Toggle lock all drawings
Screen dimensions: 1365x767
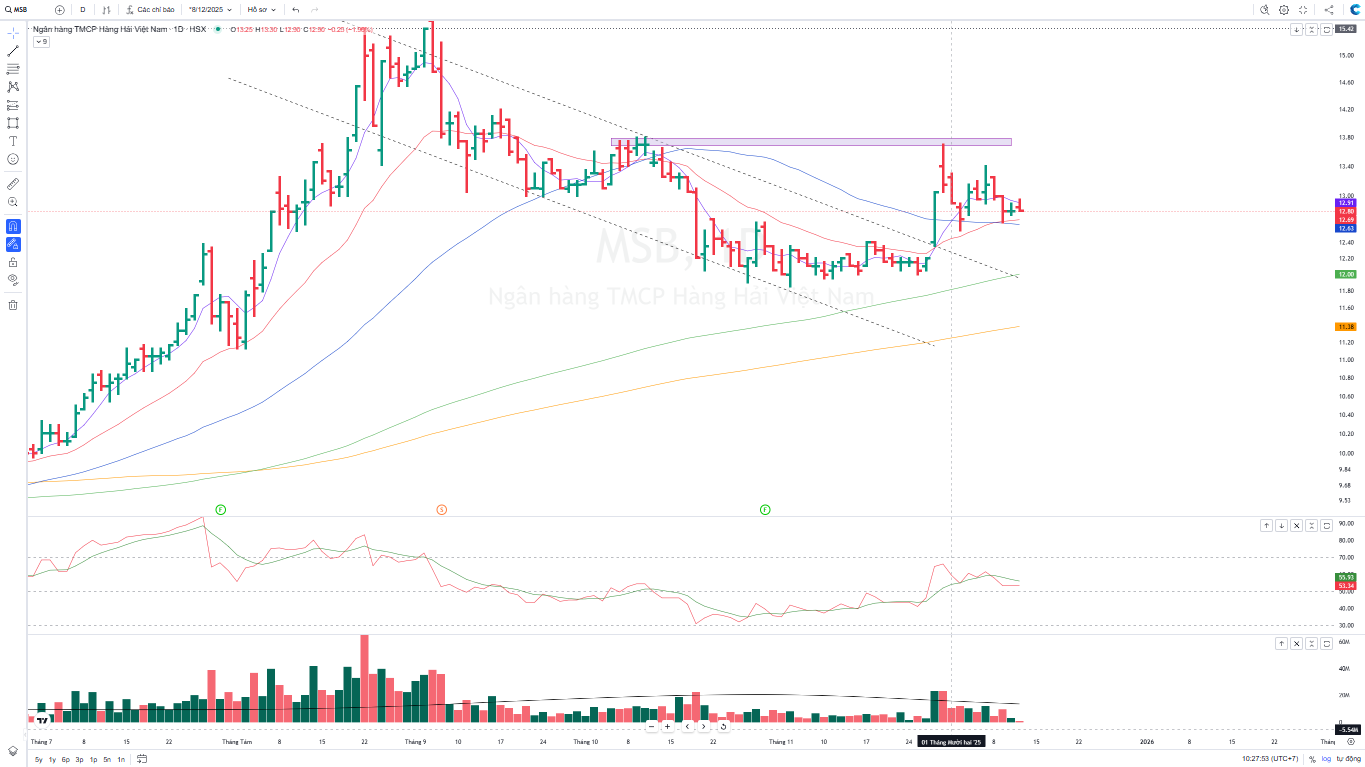coord(13,262)
